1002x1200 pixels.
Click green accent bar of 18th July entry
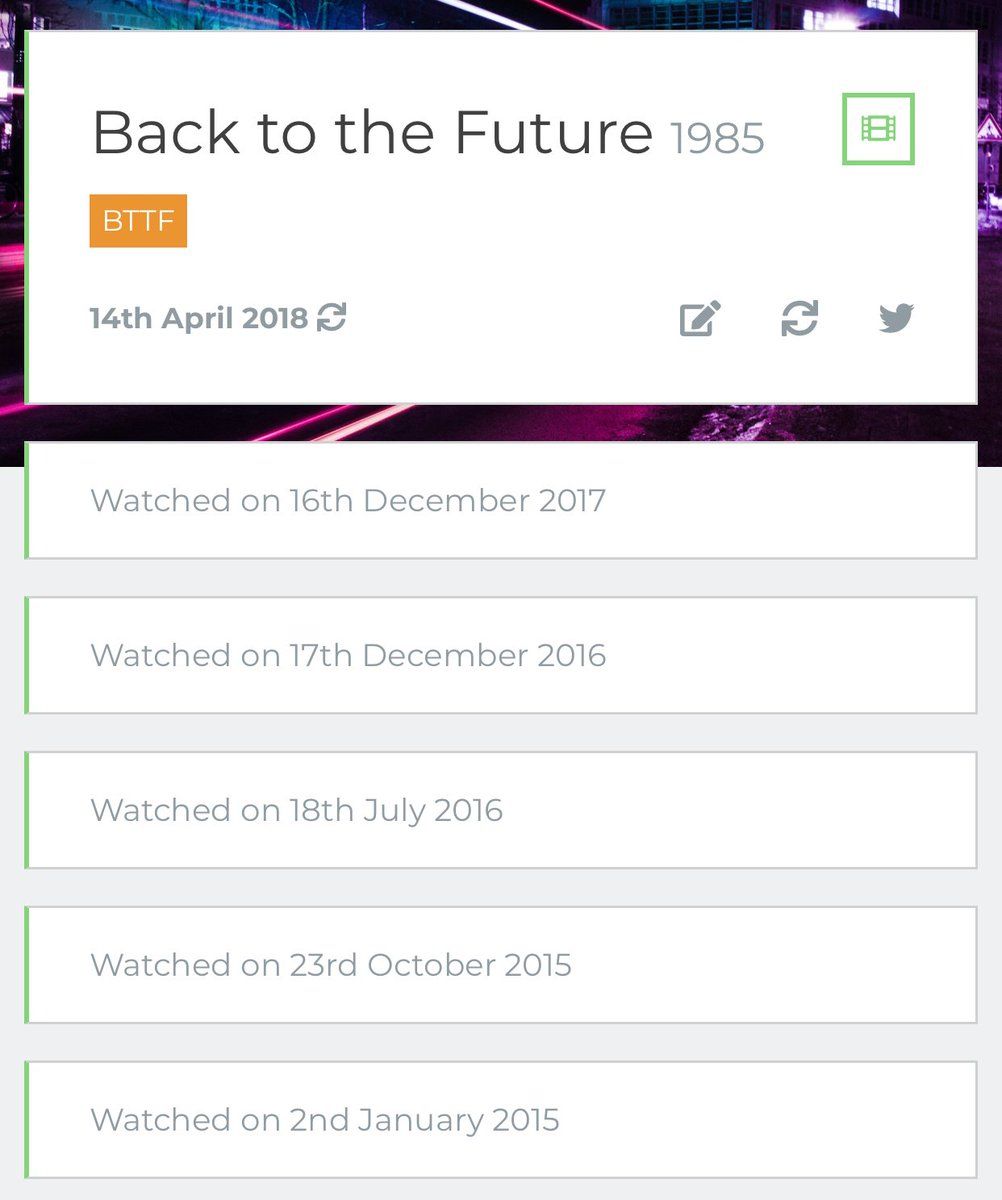tap(26, 810)
